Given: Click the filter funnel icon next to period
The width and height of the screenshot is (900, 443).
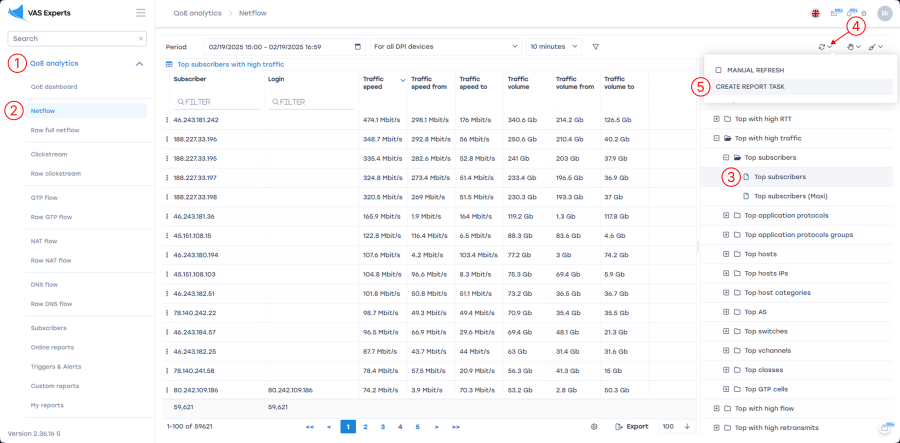Looking at the screenshot, I should (x=595, y=47).
